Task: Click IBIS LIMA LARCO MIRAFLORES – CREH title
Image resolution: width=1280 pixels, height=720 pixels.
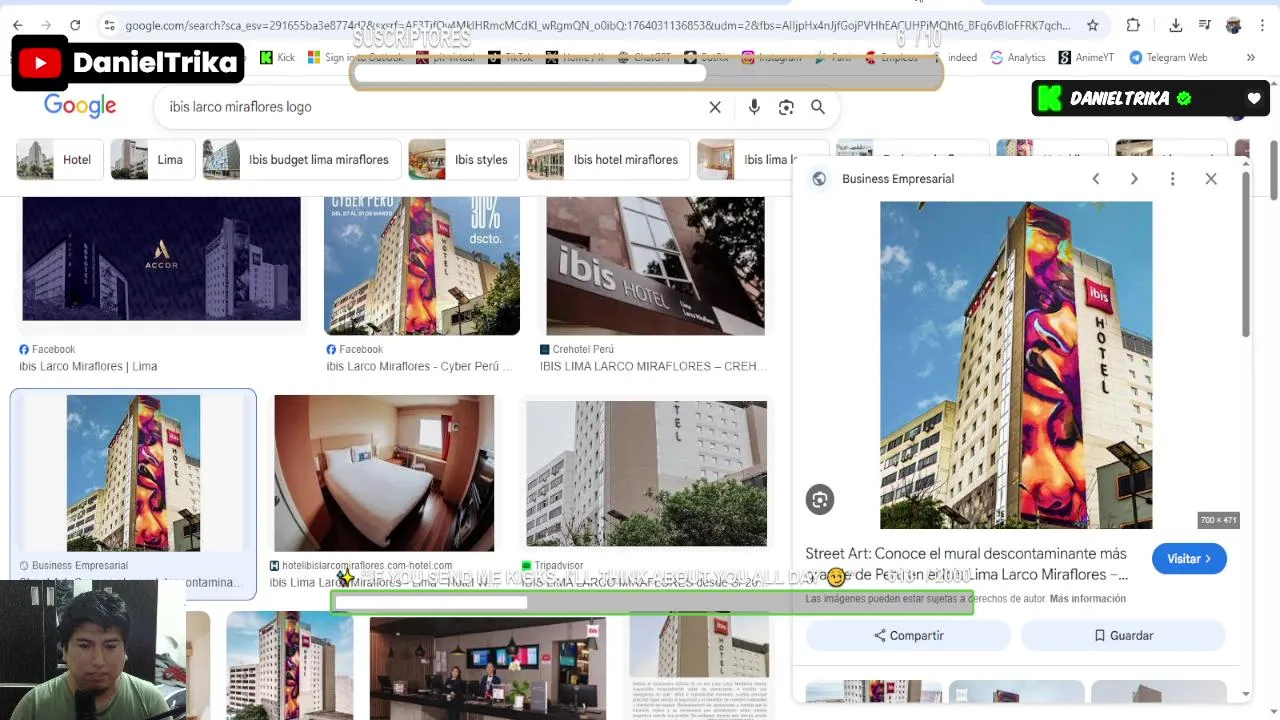Action: [x=654, y=366]
